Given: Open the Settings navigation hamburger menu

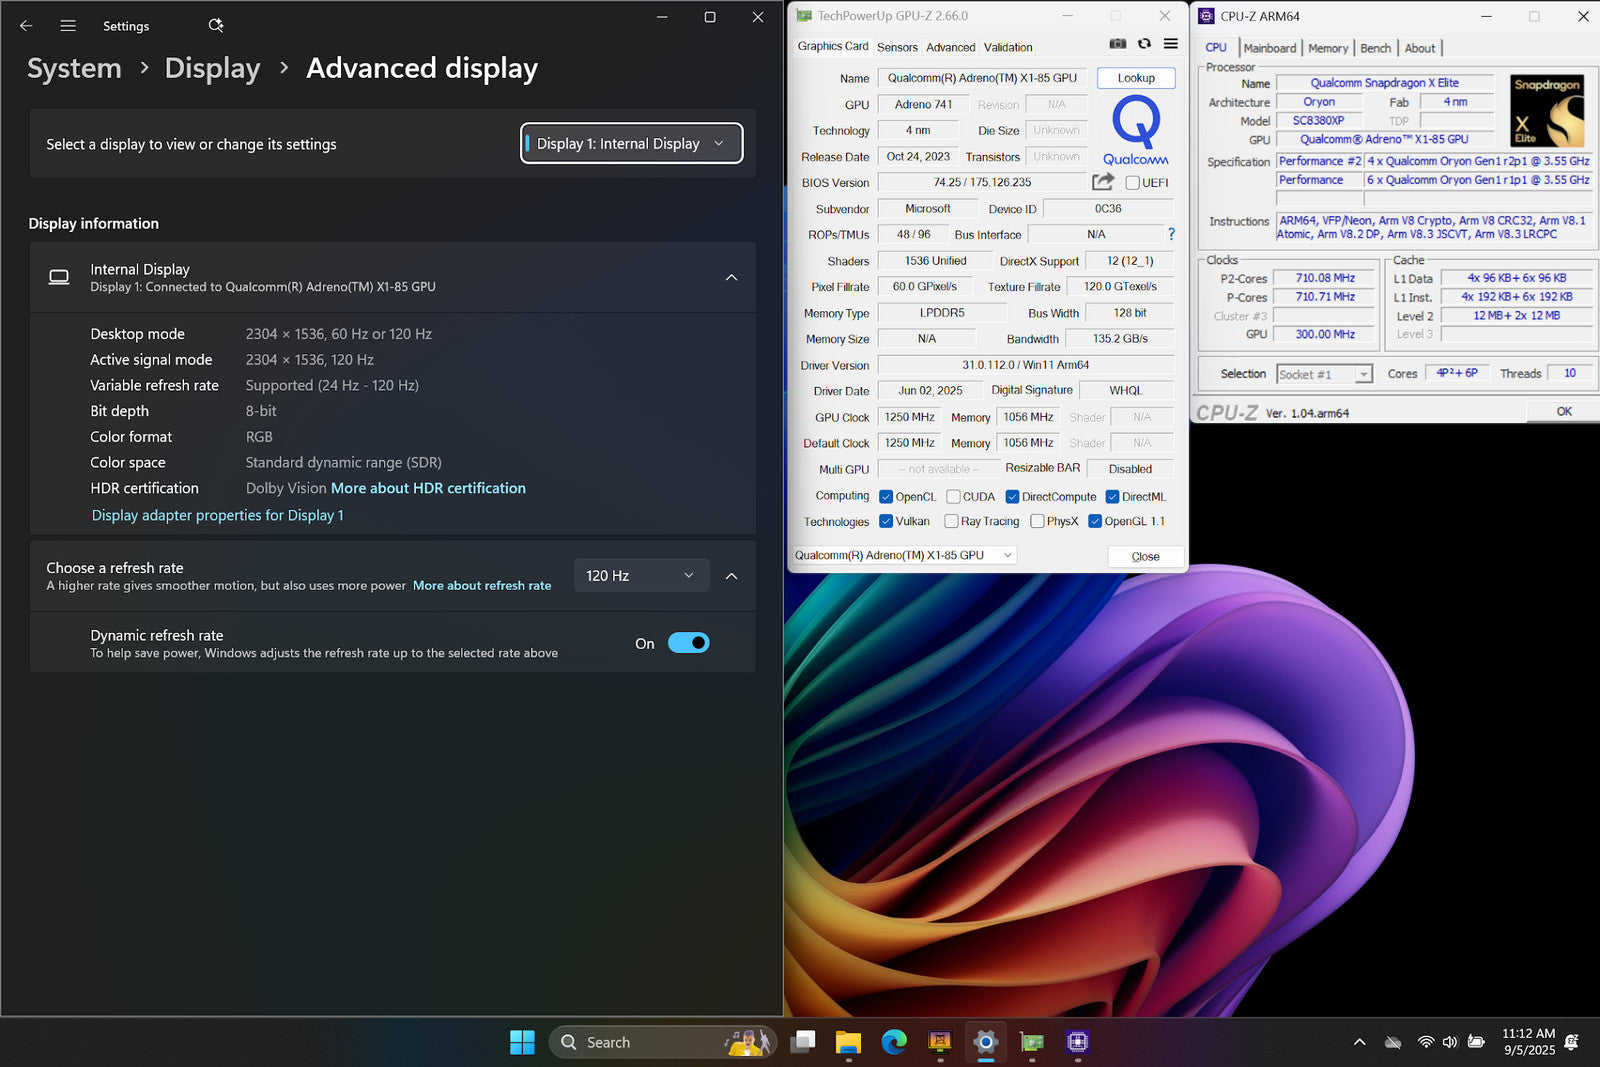Looking at the screenshot, I should [68, 26].
